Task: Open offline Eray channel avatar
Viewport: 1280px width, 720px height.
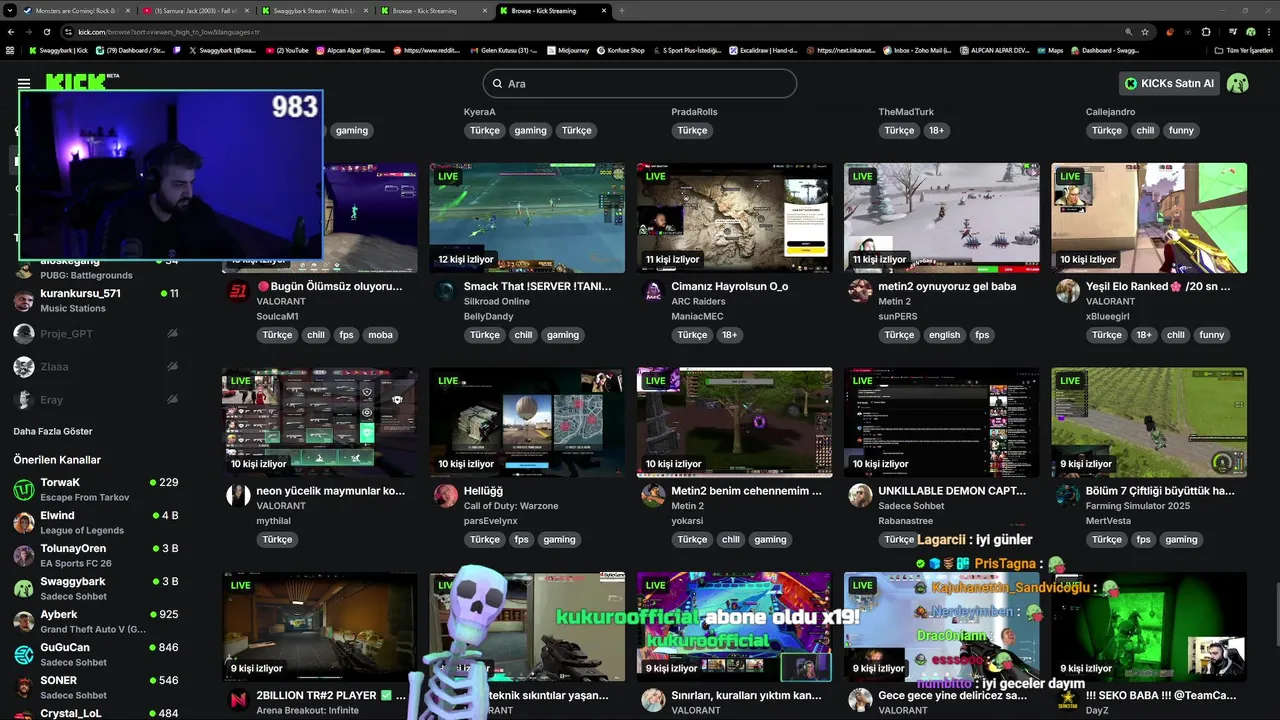Action: [x=24, y=399]
